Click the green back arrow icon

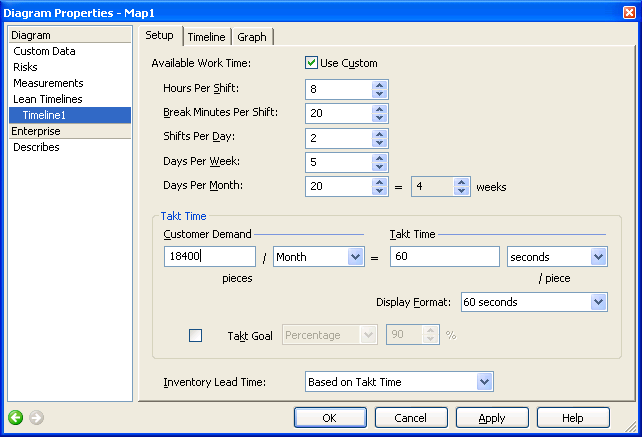16,417
